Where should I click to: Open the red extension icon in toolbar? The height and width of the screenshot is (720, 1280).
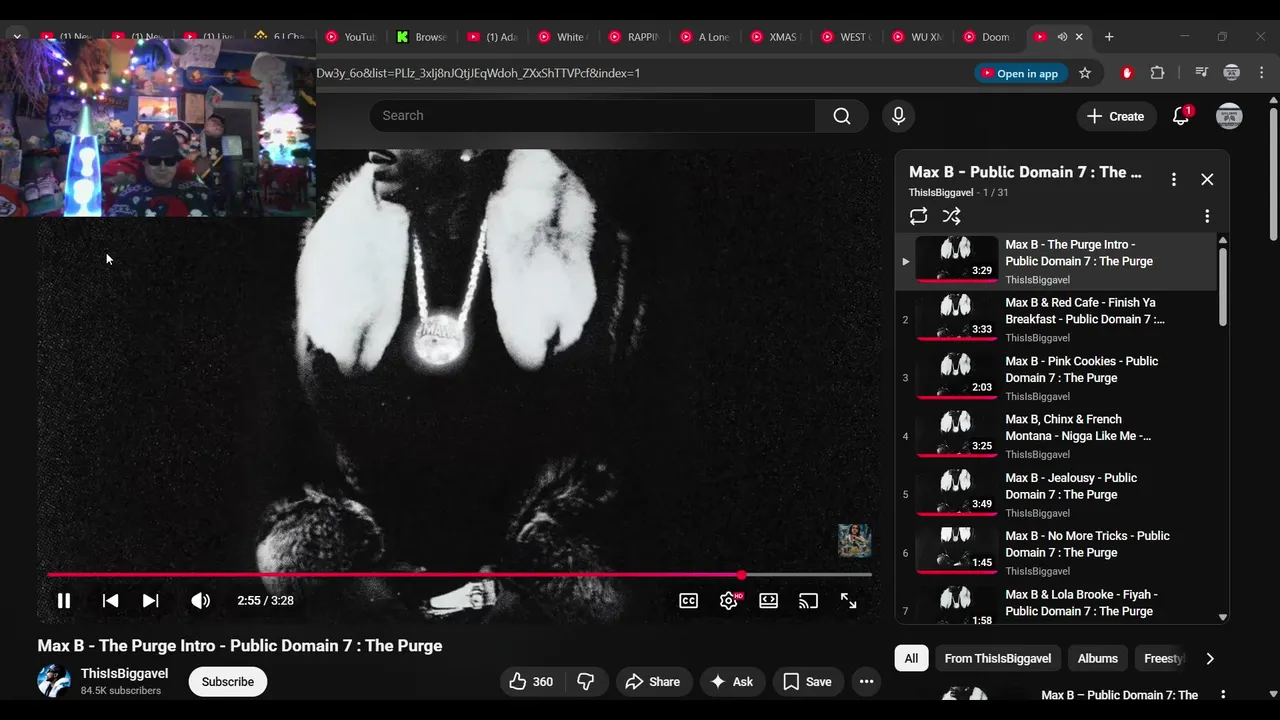pyautogui.click(x=1127, y=73)
